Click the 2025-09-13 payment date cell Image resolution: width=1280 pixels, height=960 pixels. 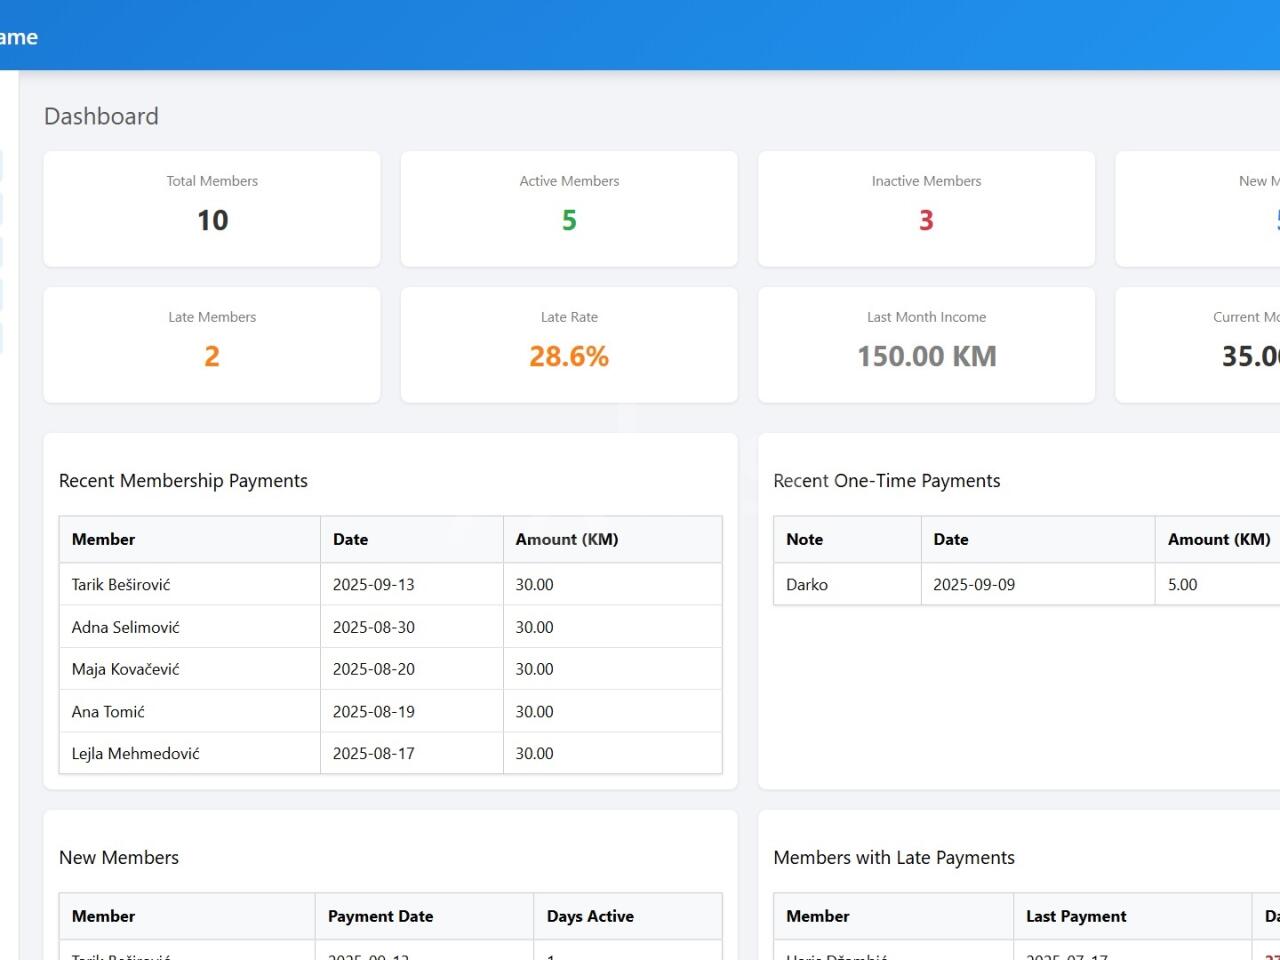pos(373,585)
